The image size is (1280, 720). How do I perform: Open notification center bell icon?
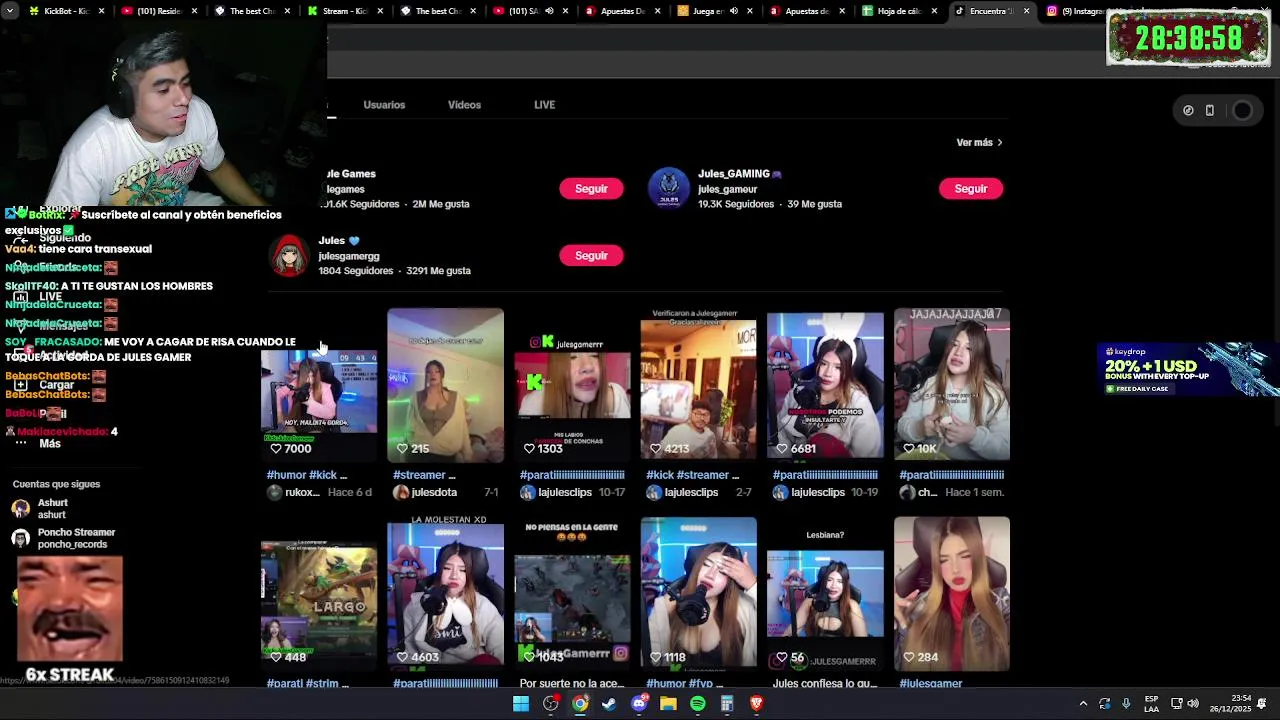(1262, 704)
